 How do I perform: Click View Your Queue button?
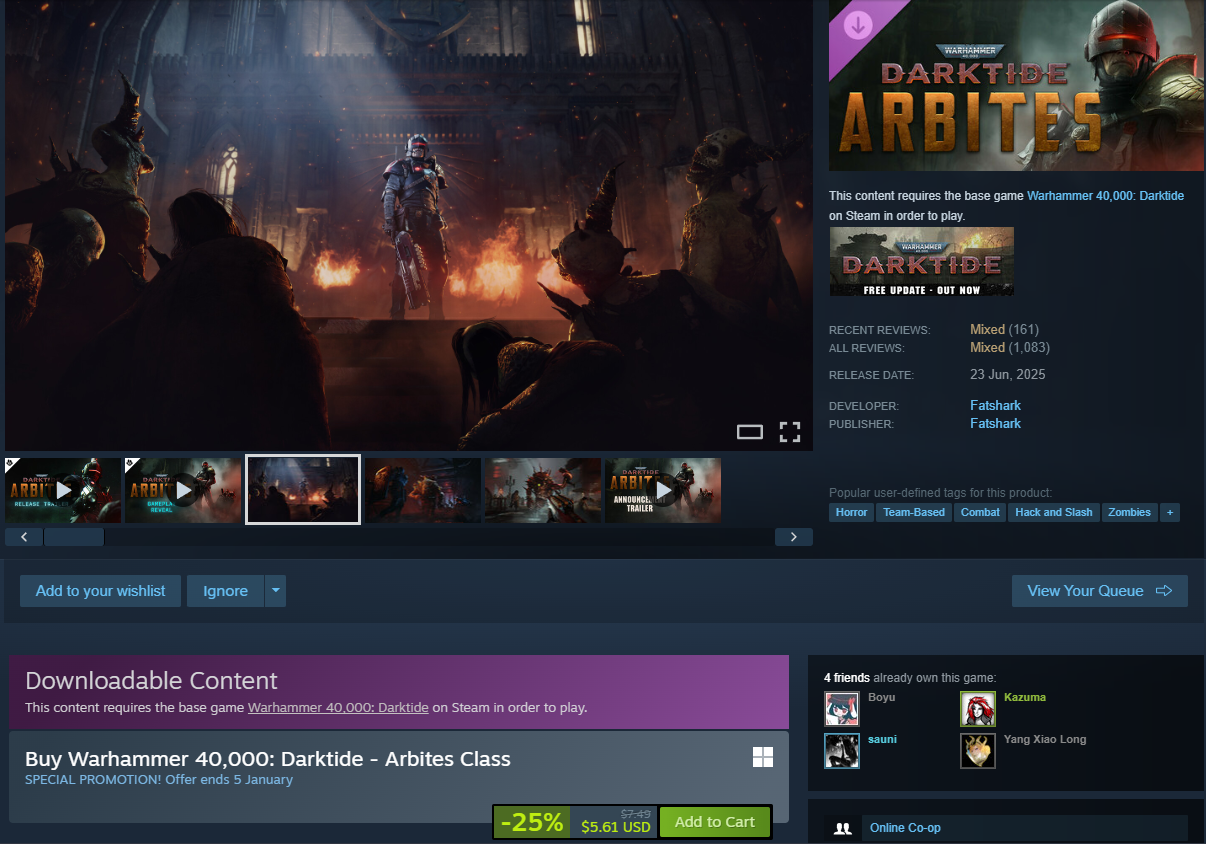[x=1100, y=591]
